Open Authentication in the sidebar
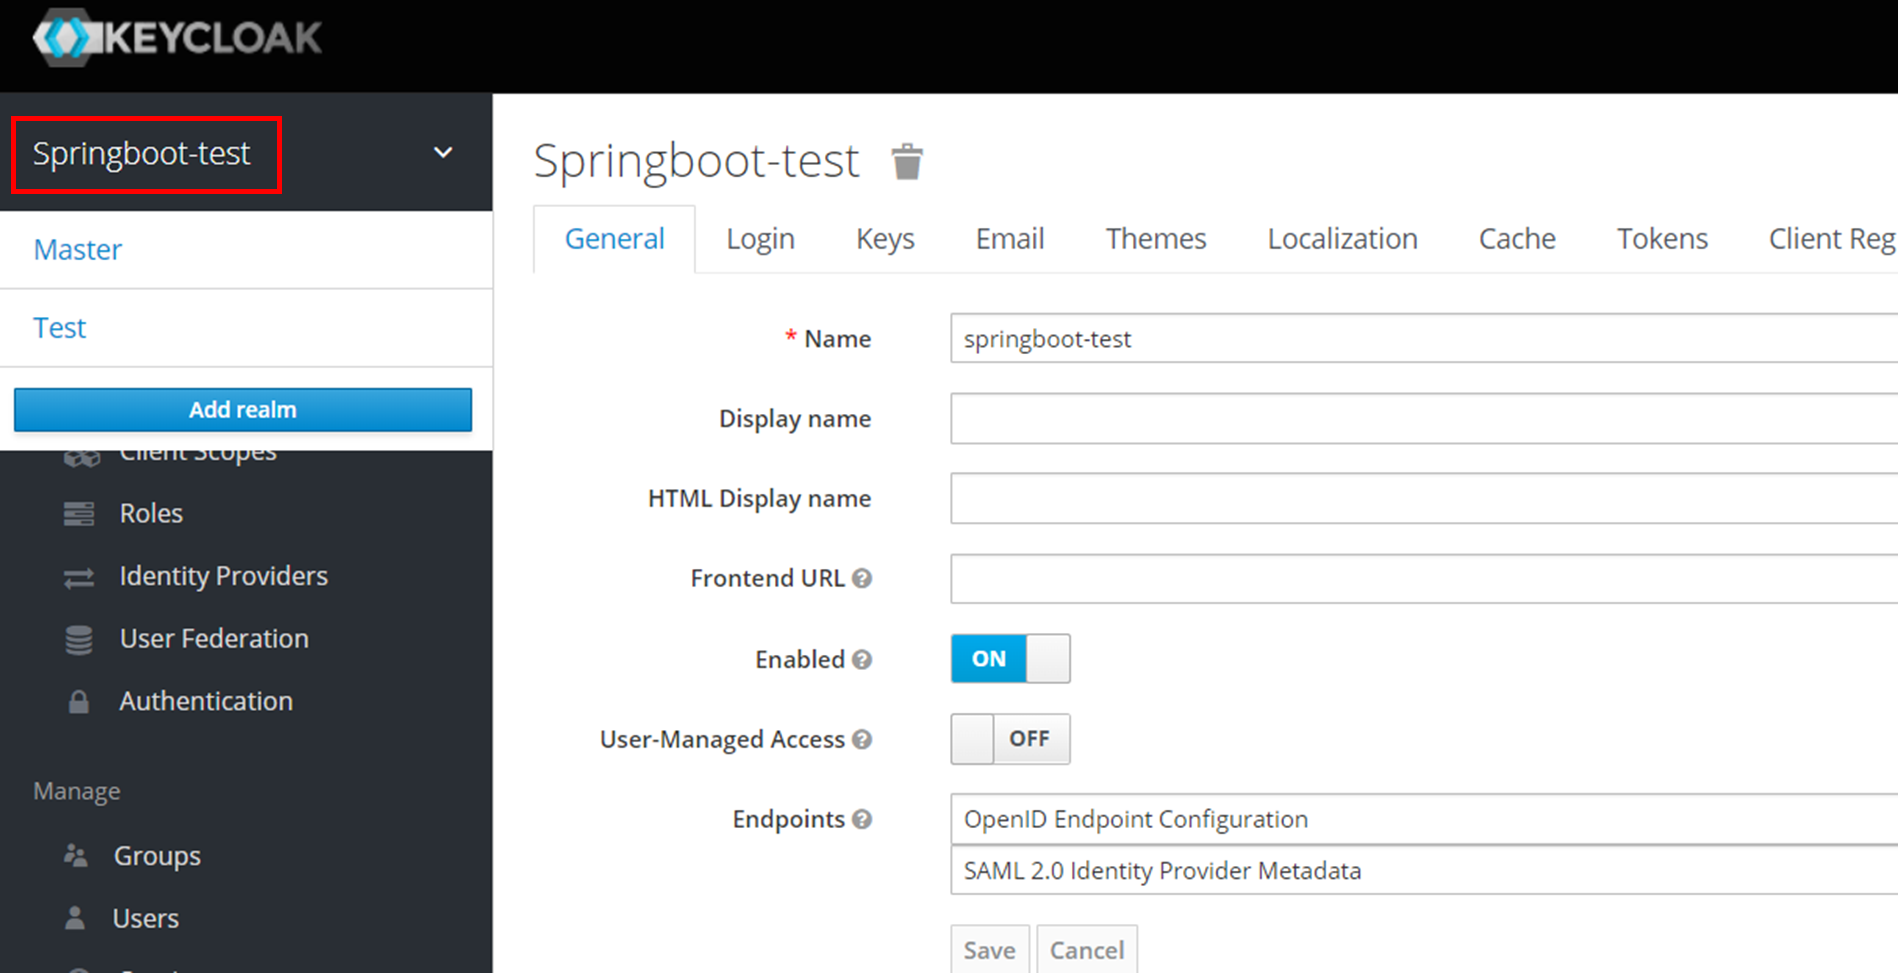This screenshot has width=1898, height=973. [x=206, y=701]
